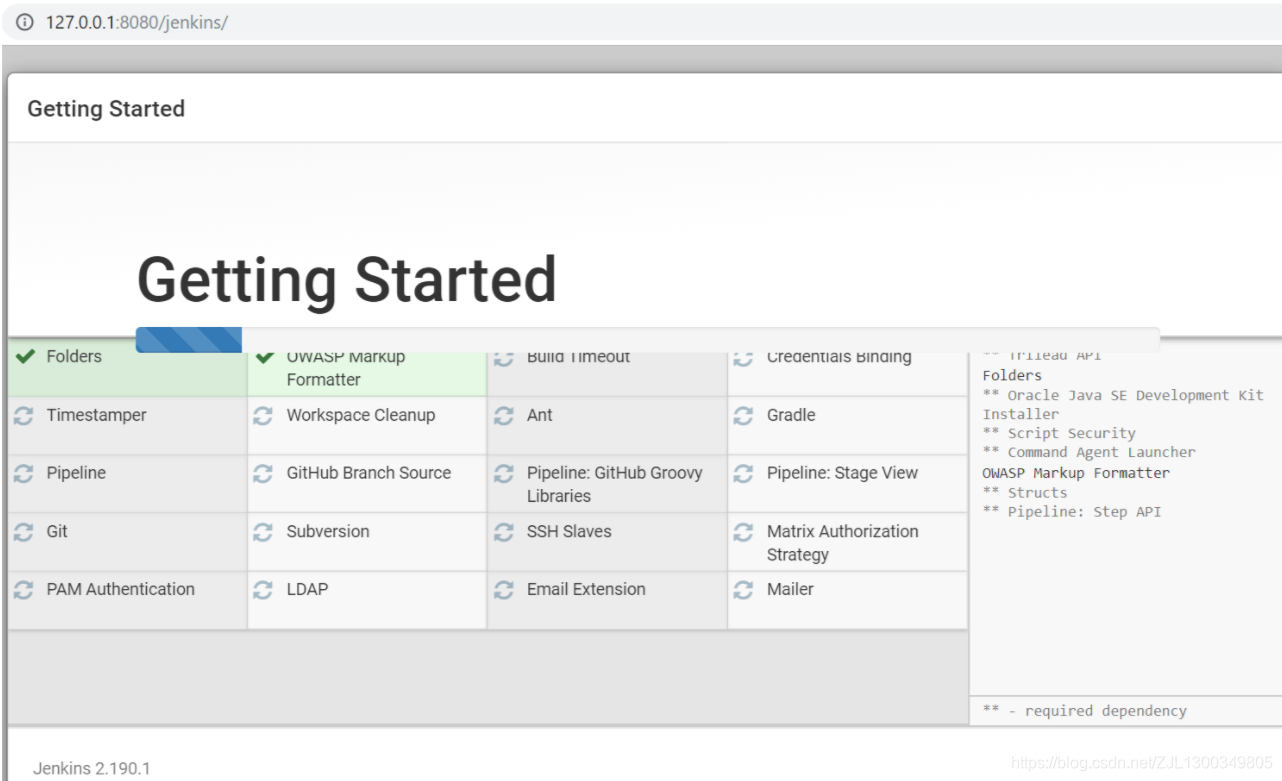Click the Pipeline: Step API log entry
The width and height of the screenshot is (1282, 781).
pos(1072,511)
